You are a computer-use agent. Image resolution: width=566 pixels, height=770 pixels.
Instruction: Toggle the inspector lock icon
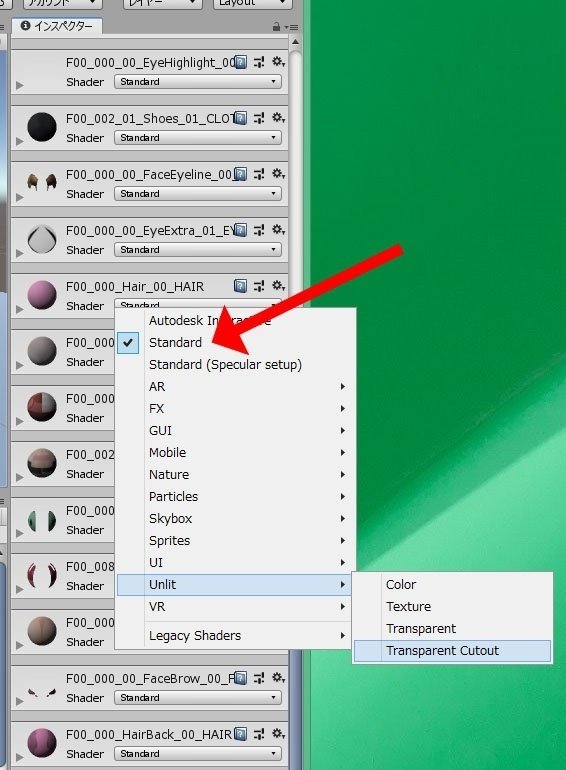click(276, 27)
